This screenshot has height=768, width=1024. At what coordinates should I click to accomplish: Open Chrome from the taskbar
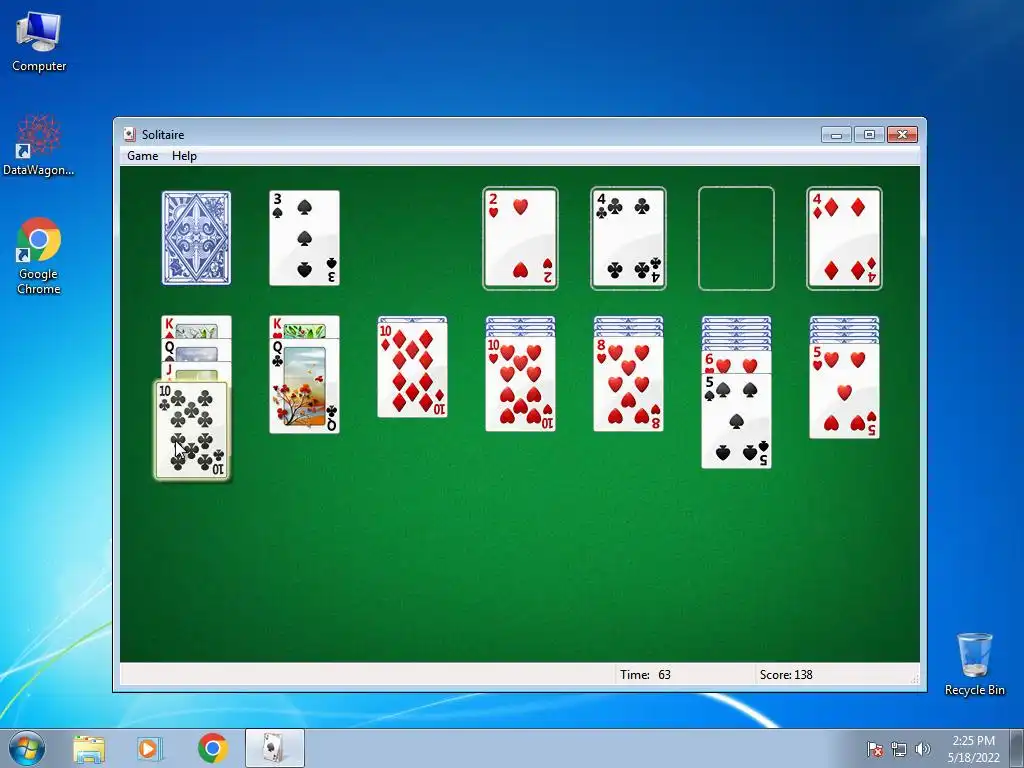tap(212, 748)
